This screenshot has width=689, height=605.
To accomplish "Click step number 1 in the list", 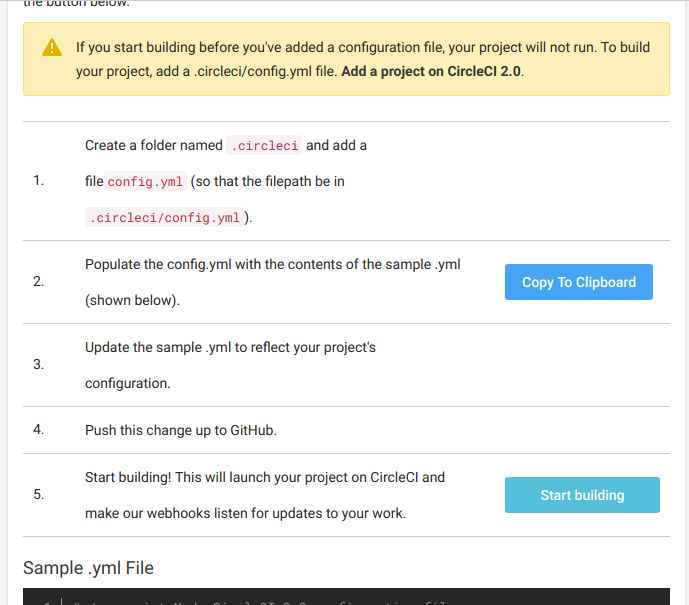I will [39, 181].
